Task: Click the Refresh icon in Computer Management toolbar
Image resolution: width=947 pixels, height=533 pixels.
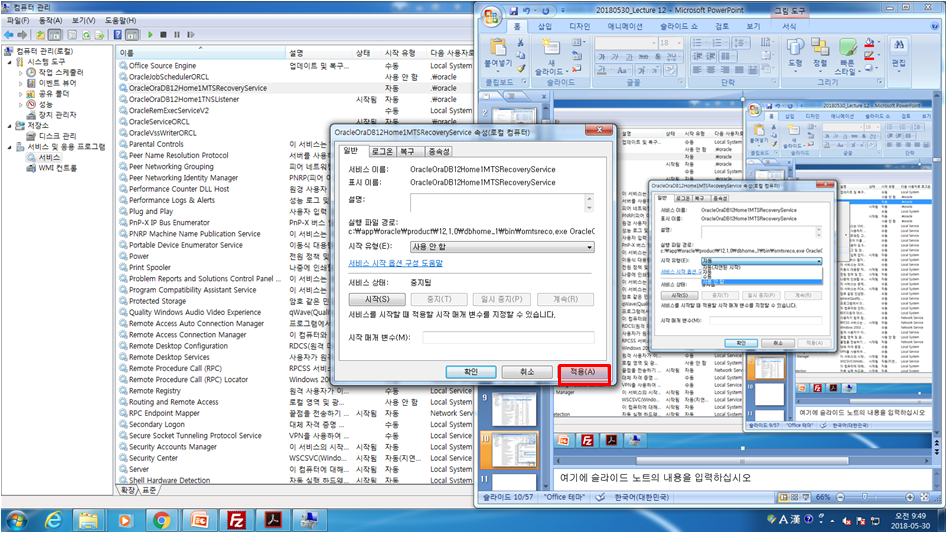Action: (x=86, y=35)
